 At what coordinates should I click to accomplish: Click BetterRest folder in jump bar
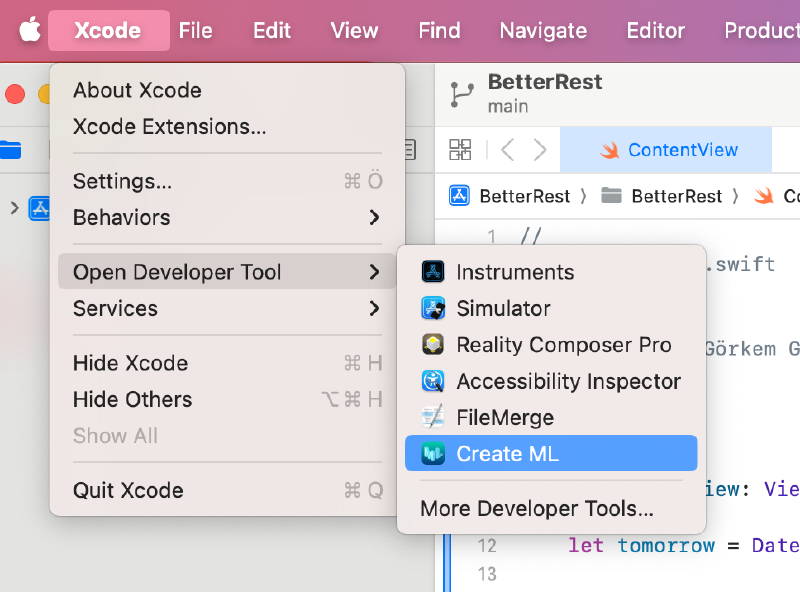click(x=677, y=196)
